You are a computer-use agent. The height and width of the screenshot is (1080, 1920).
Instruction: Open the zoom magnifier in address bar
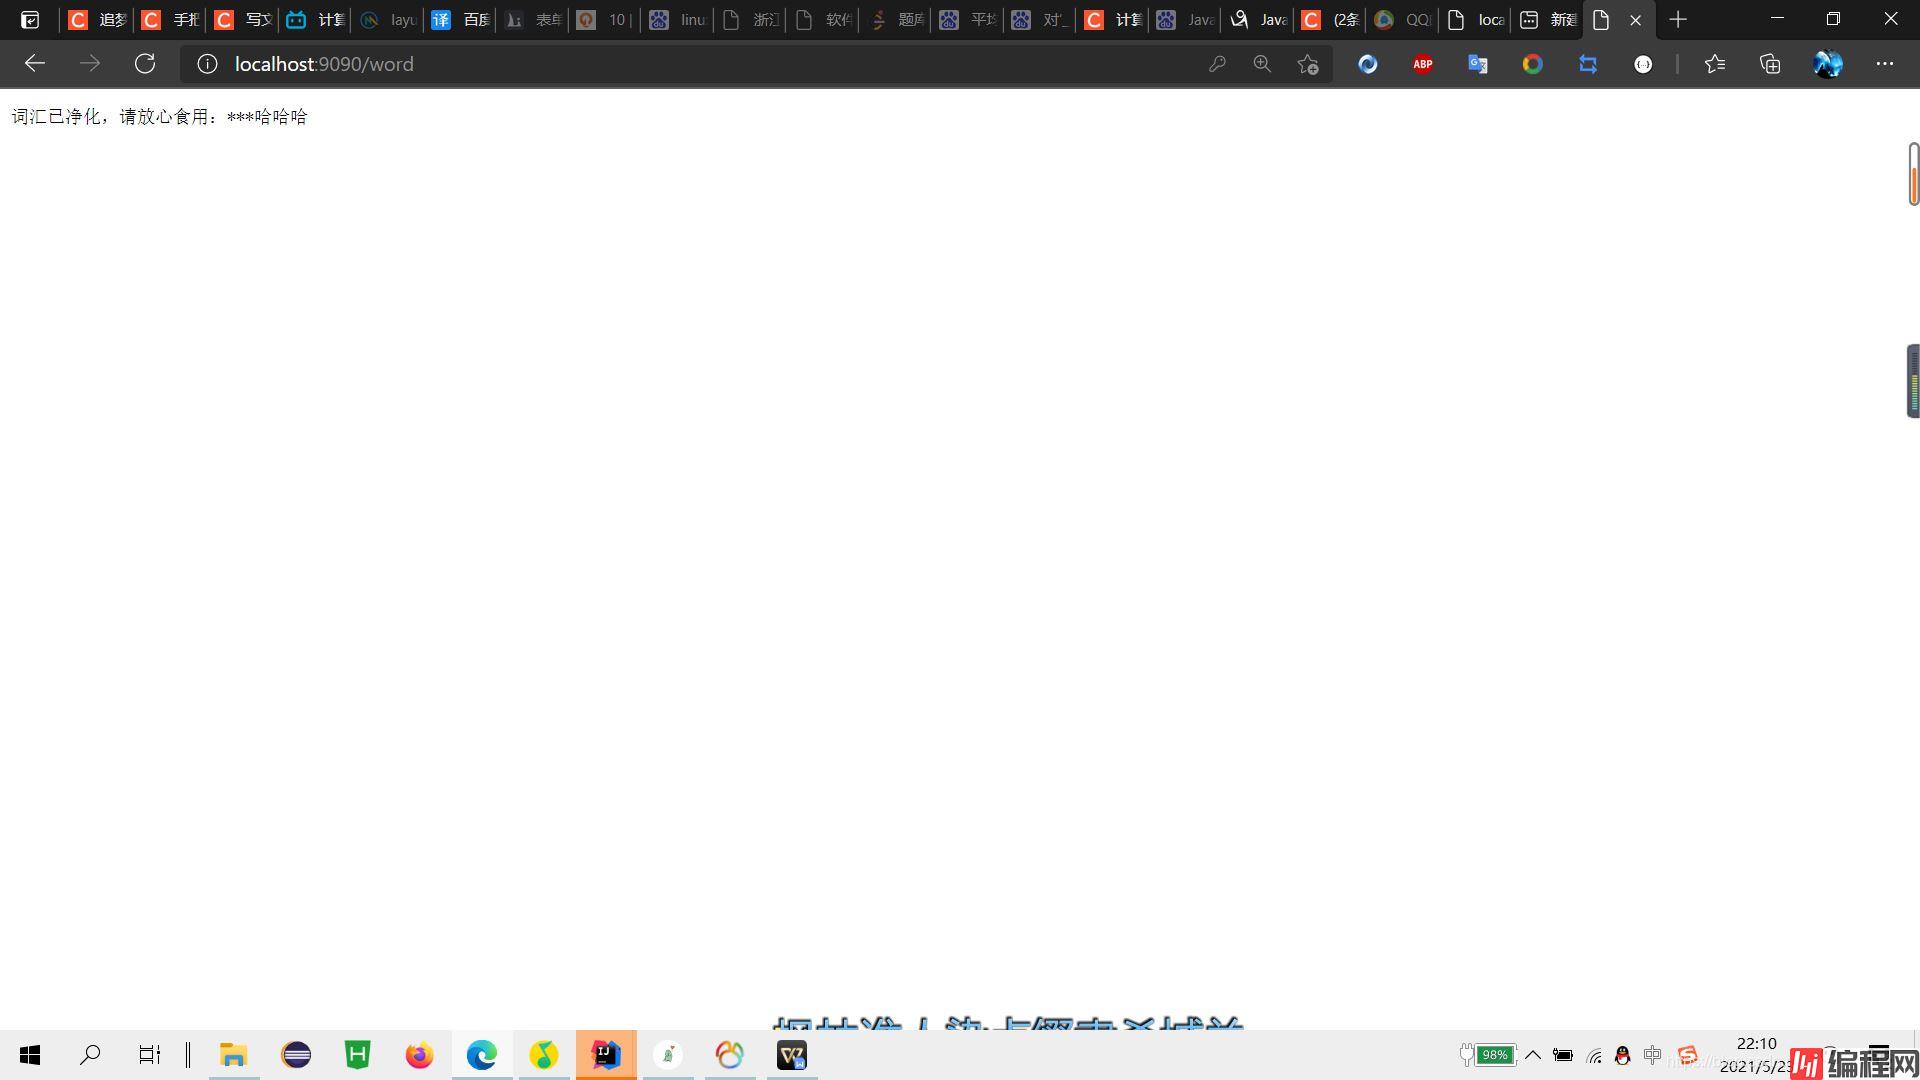1262,64
